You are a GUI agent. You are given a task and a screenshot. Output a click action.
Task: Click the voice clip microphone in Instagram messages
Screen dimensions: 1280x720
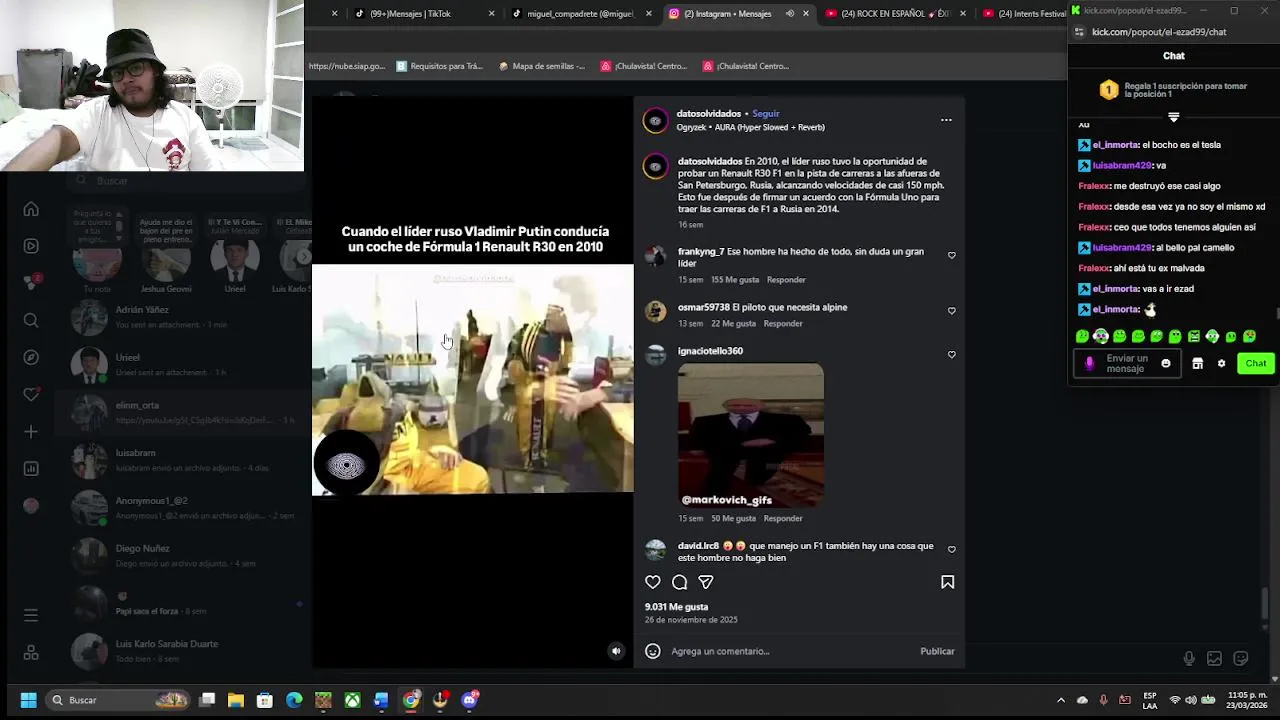(x=1188, y=659)
